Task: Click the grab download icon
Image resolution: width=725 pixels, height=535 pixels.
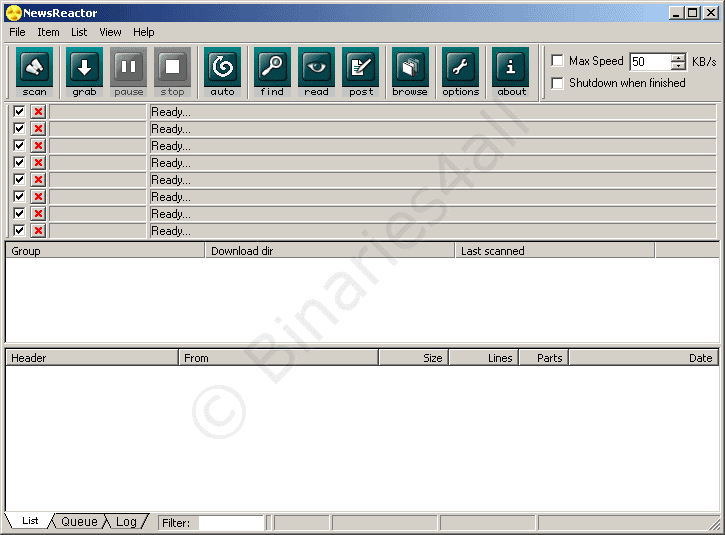Action: 84,72
